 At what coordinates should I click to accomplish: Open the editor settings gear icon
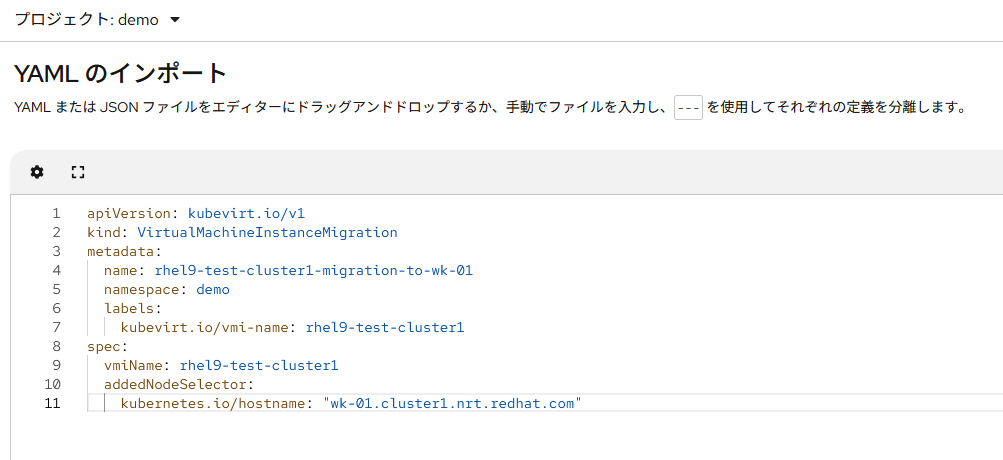[x=37, y=172]
